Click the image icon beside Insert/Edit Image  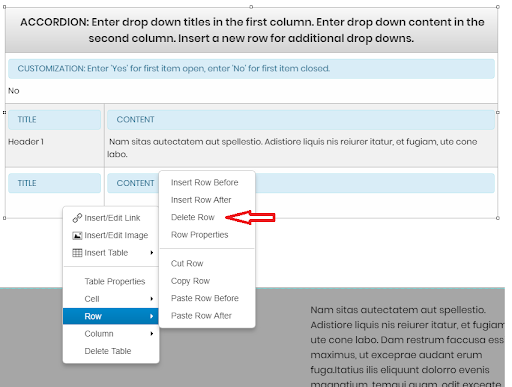[x=77, y=235]
